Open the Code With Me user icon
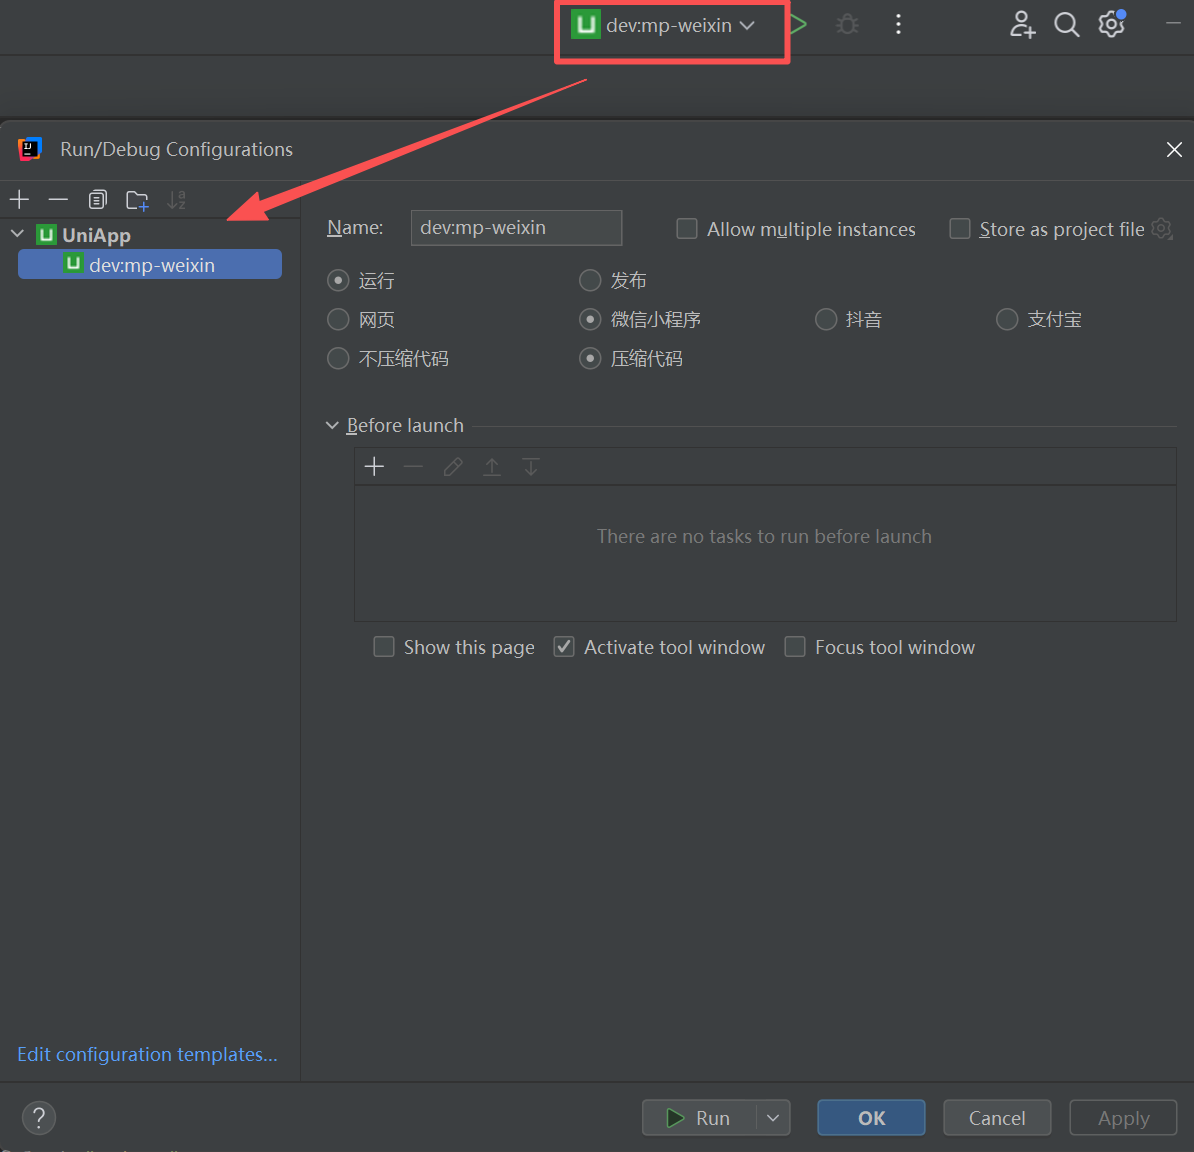Screen dimensions: 1194x1152 pyautogui.click(x=1022, y=24)
